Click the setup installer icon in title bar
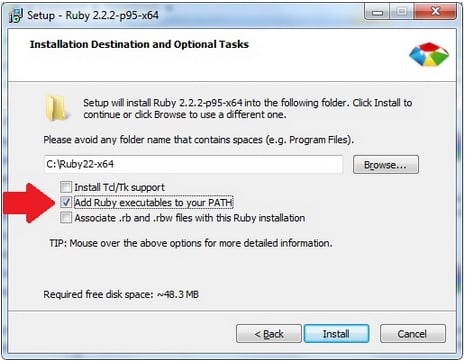 16,15
